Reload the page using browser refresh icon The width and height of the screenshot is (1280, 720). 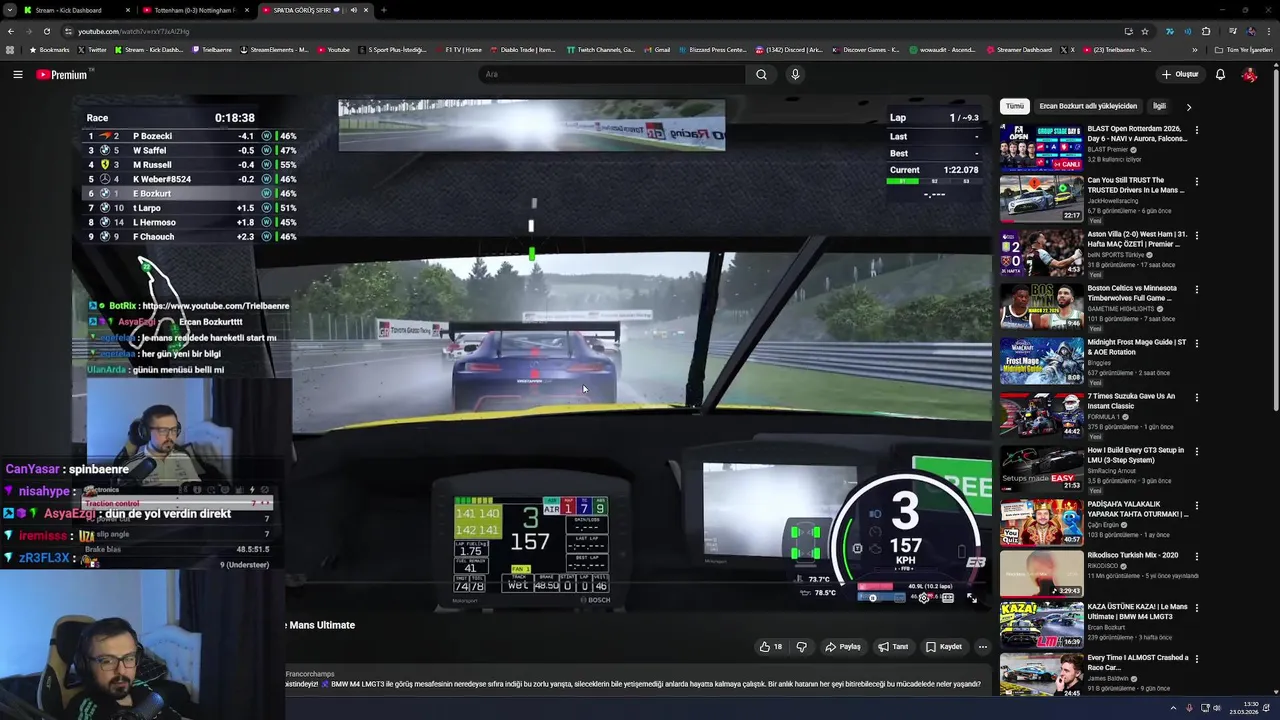pos(46,31)
